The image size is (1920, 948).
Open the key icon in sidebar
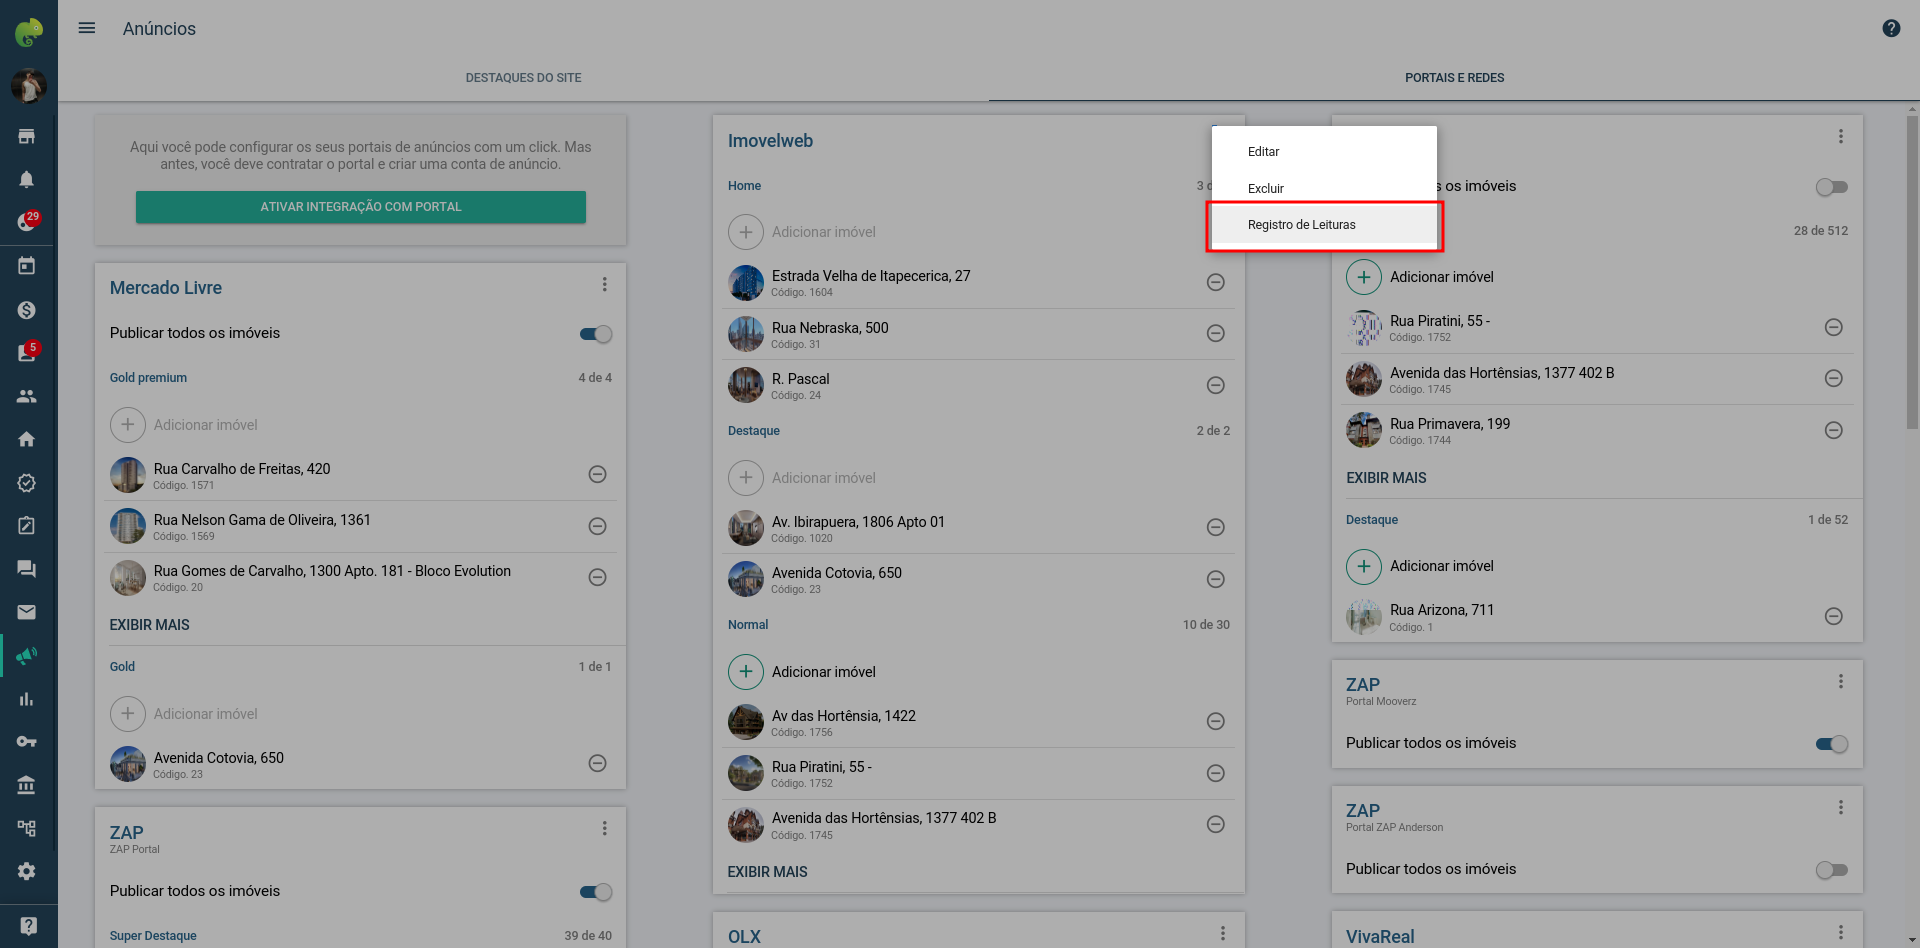pyautogui.click(x=27, y=742)
